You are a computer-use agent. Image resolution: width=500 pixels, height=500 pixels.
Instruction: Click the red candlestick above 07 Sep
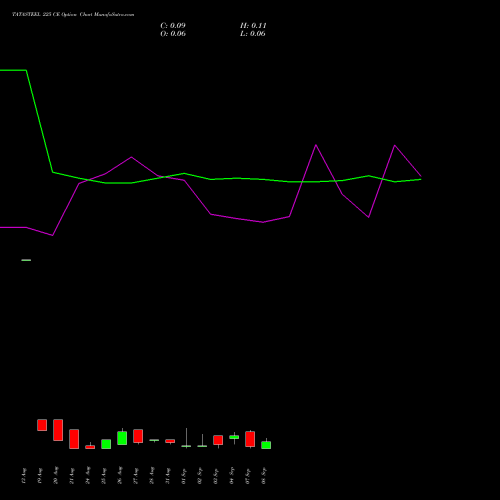coord(250,439)
